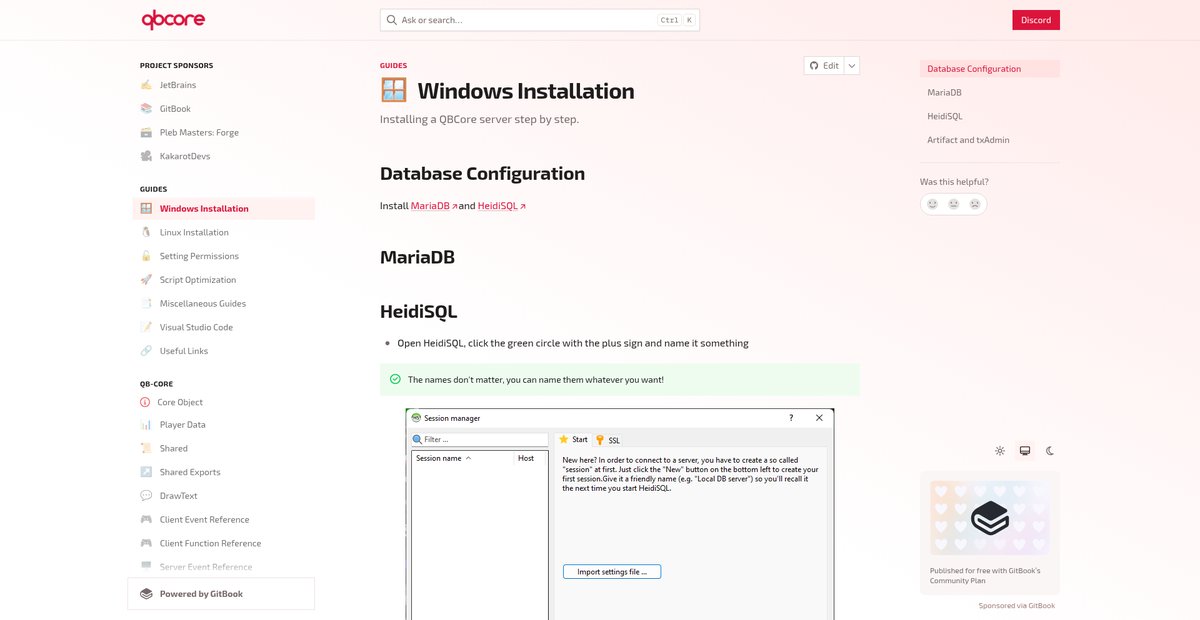Viewport: 1200px width, 620px height.
Task: Open Linux Installation guide page
Action: [224, 232]
